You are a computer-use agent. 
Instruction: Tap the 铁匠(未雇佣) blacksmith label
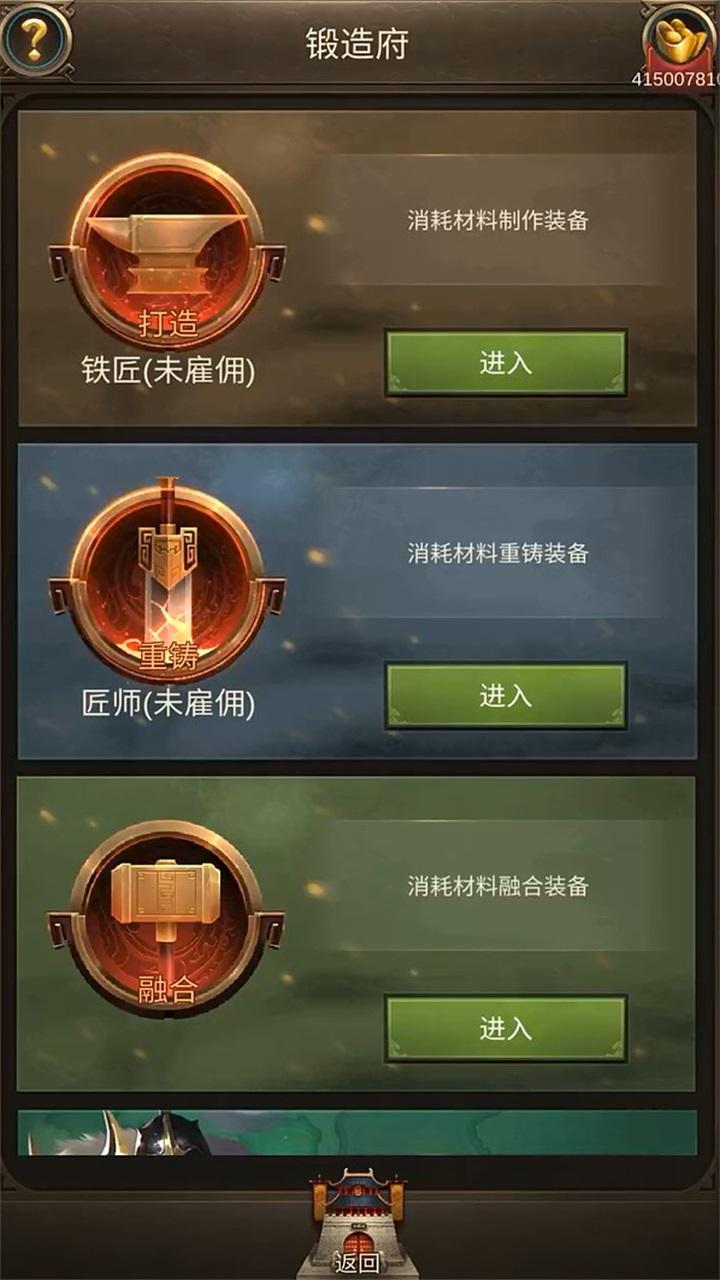pos(168,371)
